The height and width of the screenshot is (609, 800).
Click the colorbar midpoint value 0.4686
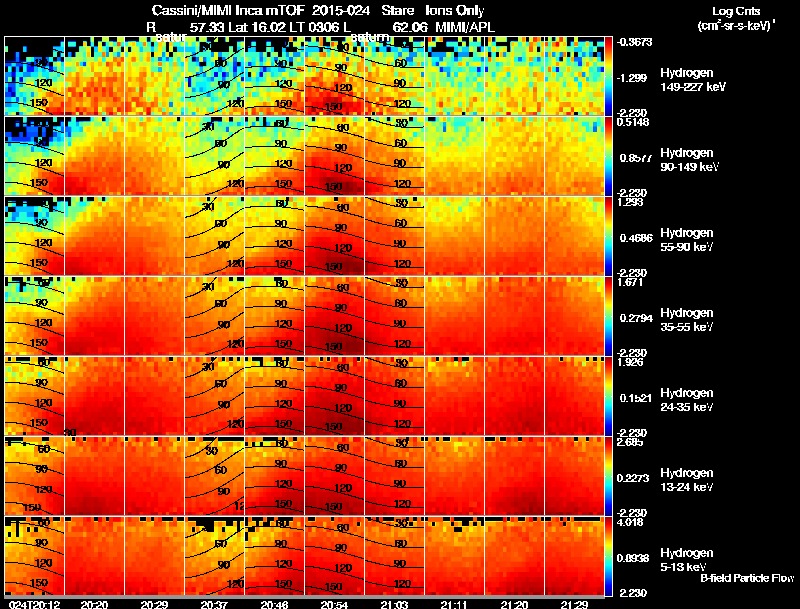[636, 238]
